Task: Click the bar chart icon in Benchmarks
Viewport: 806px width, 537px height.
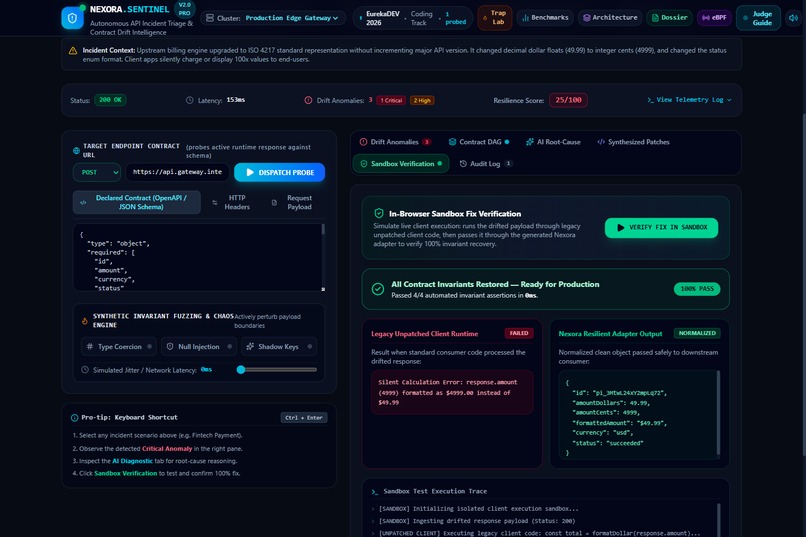Action: (x=525, y=17)
